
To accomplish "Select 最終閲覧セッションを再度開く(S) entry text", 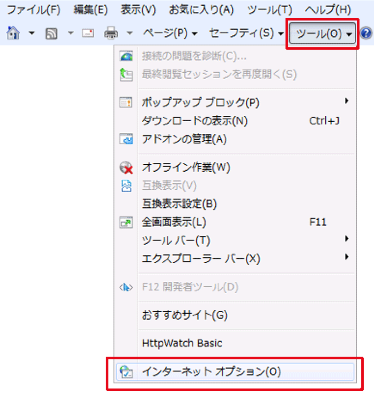I will click(x=219, y=74).
